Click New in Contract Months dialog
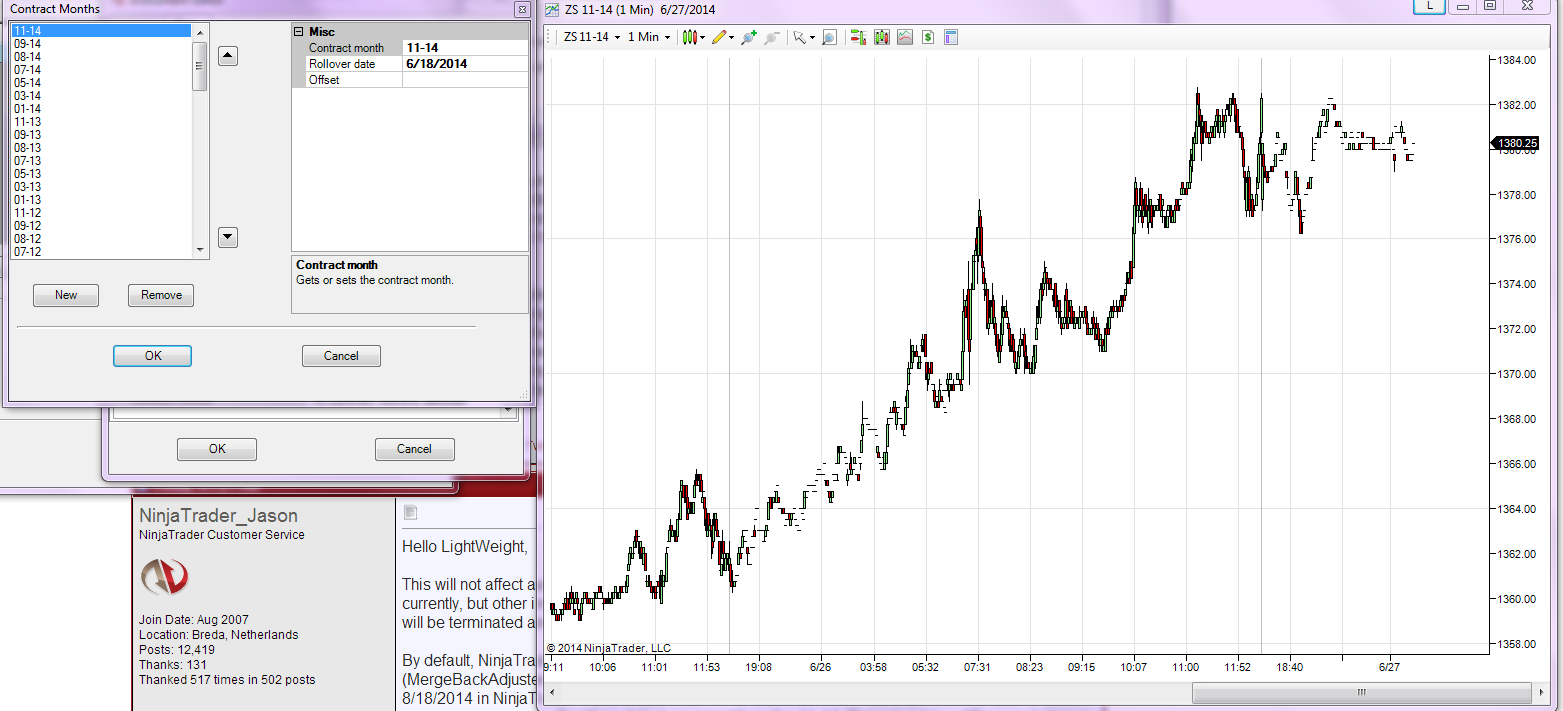The width and height of the screenshot is (1563, 711). [66, 295]
